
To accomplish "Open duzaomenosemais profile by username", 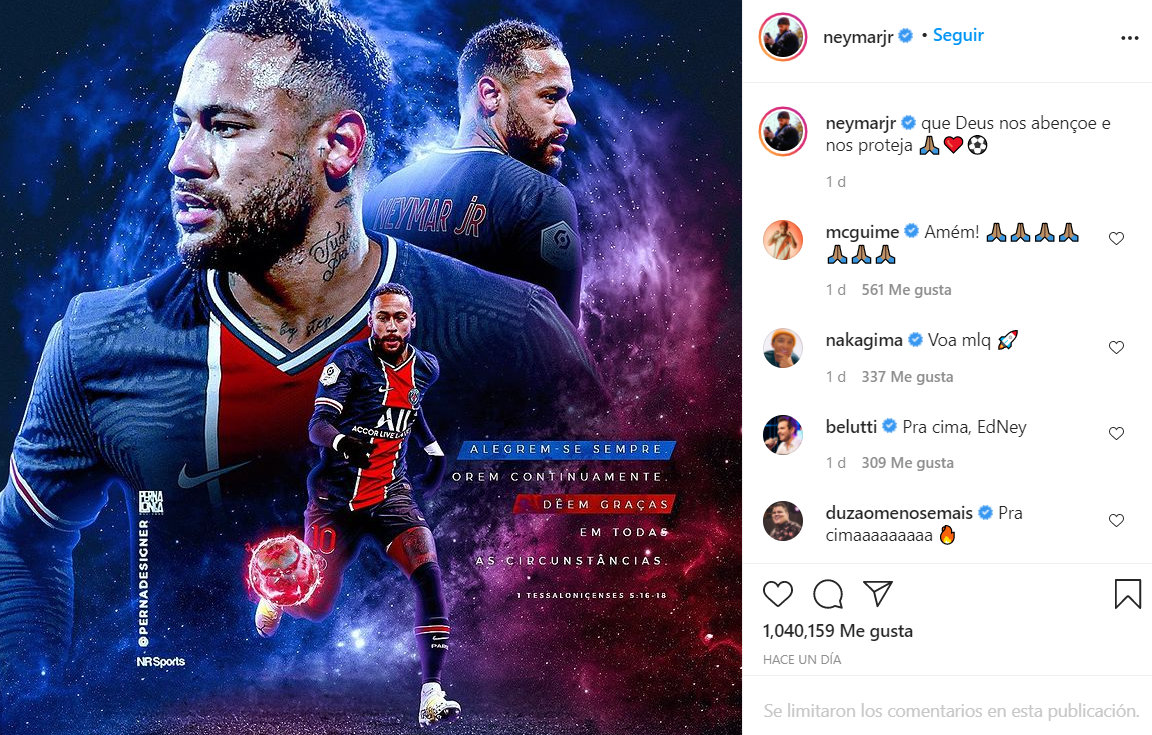I will click(899, 512).
